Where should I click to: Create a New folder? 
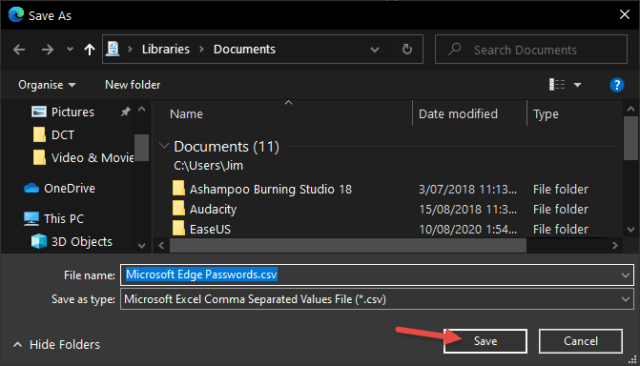coord(133,85)
